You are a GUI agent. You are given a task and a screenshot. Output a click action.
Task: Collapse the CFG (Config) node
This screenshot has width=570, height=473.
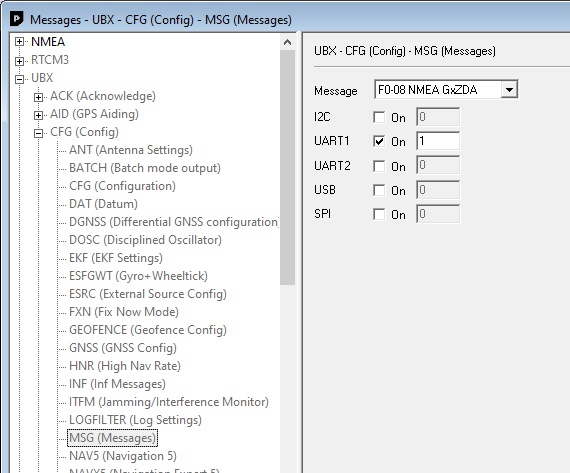click(x=38, y=133)
